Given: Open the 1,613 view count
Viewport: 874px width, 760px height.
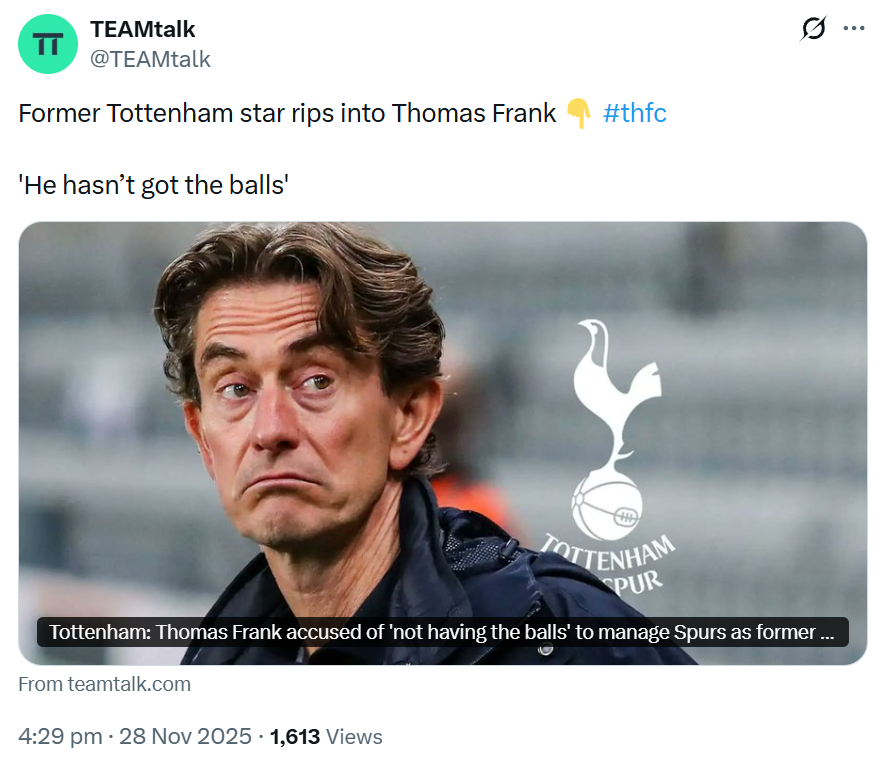Looking at the screenshot, I should point(295,737).
